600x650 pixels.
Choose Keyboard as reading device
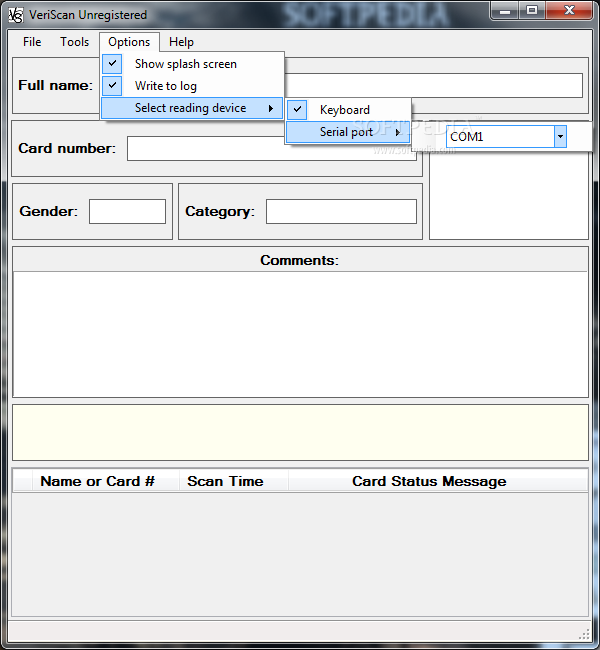point(348,110)
